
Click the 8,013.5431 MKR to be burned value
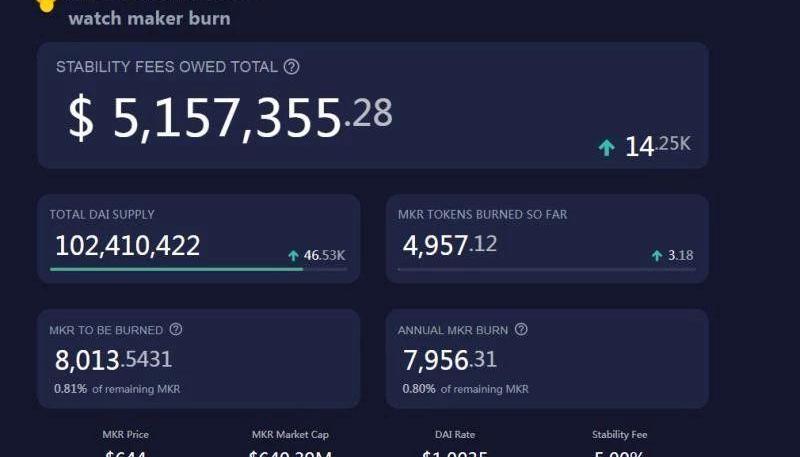click(x=112, y=359)
